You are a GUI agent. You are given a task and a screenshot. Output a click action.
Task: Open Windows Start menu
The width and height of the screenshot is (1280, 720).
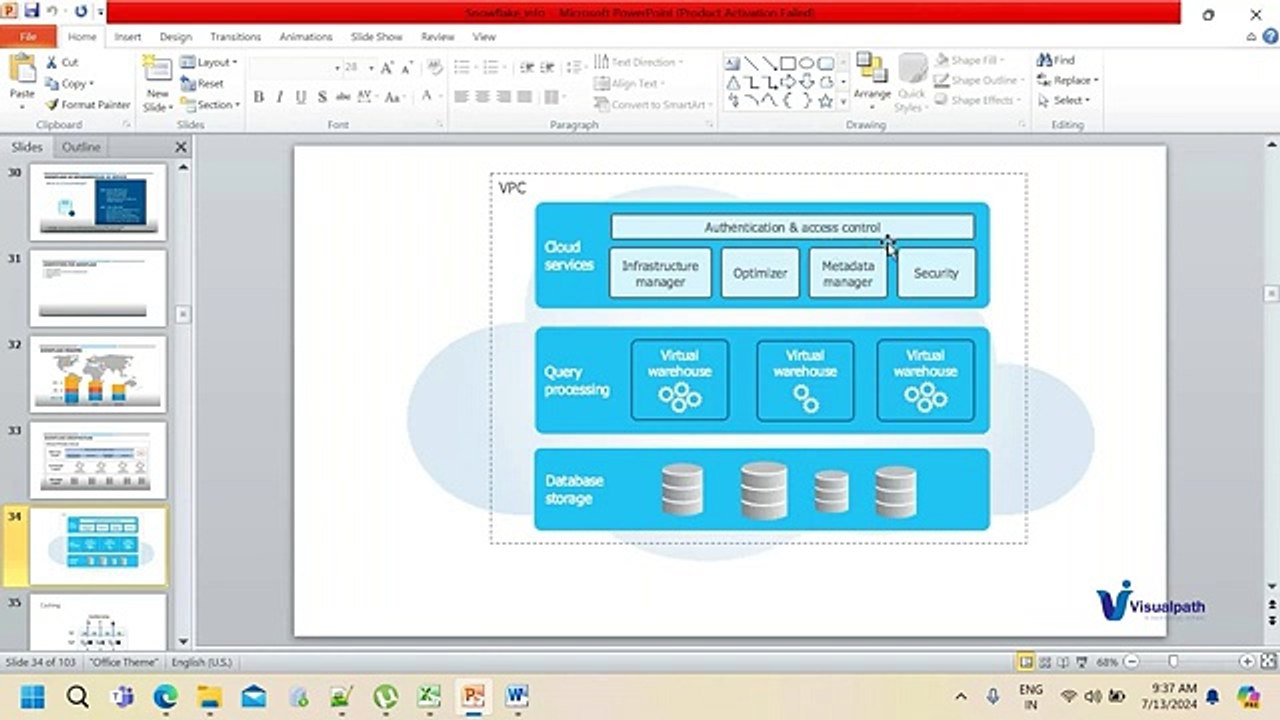tap(33, 696)
